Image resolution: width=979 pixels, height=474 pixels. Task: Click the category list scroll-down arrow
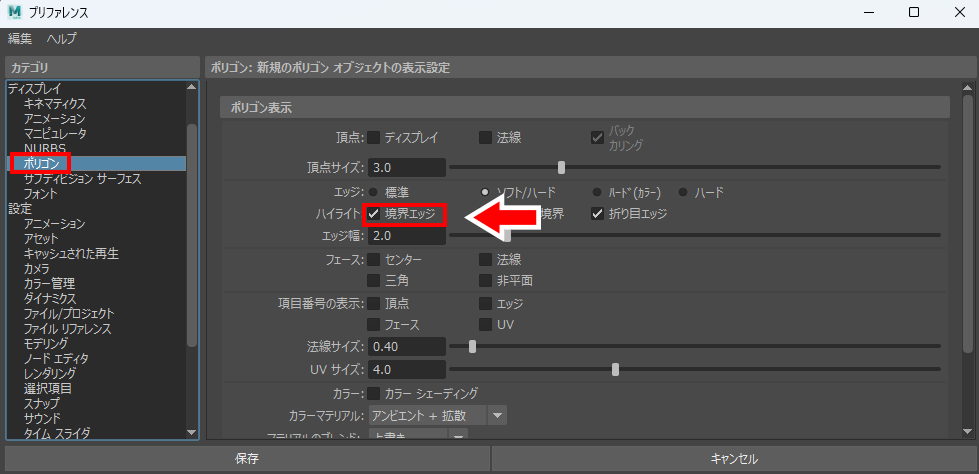point(192,432)
